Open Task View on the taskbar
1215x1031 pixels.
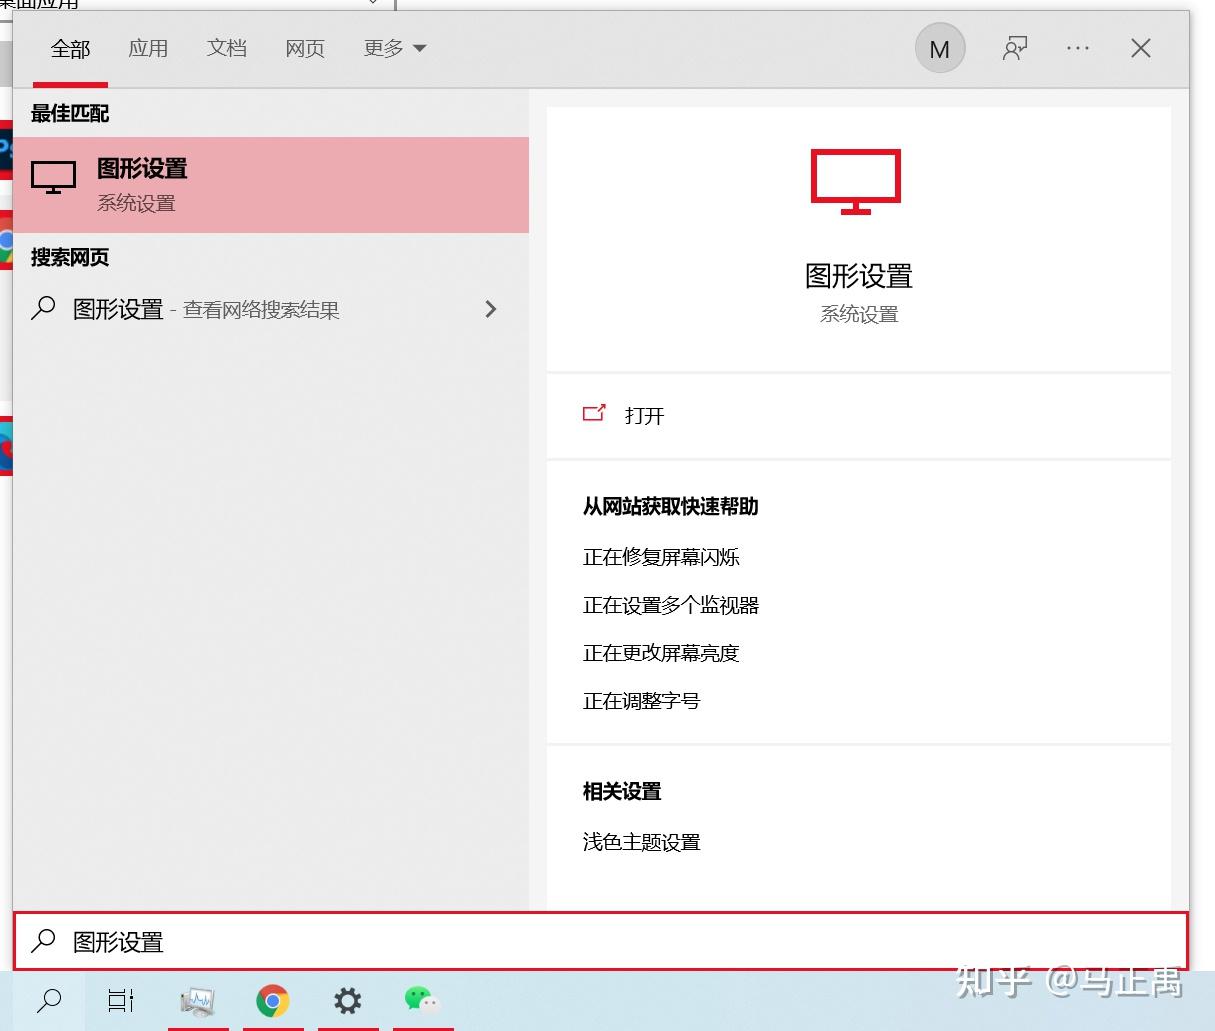pos(121,1000)
